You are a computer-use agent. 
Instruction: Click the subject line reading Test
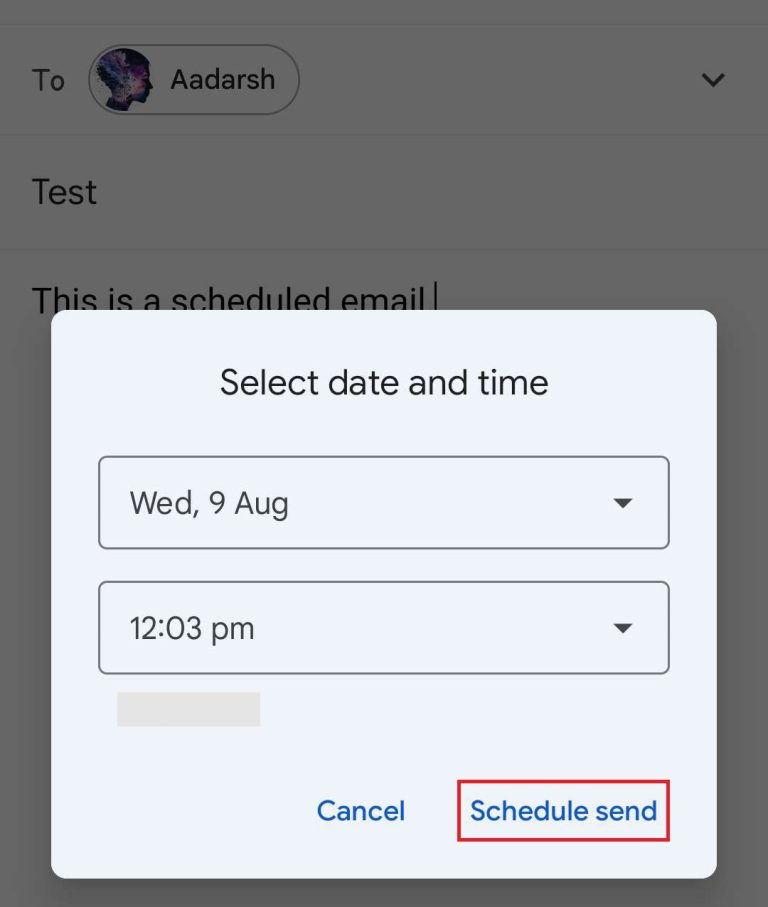[x=64, y=191]
